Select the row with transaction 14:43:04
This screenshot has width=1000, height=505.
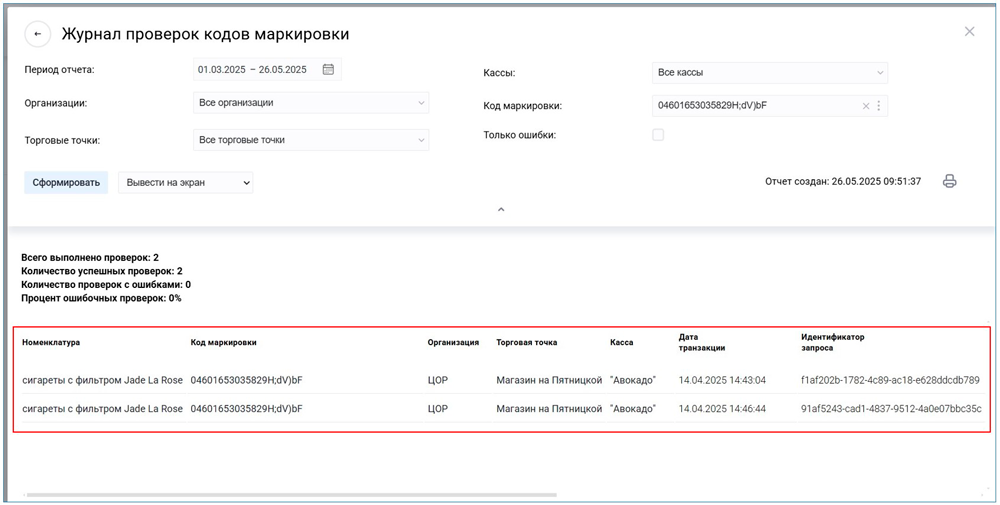click(500, 380)
